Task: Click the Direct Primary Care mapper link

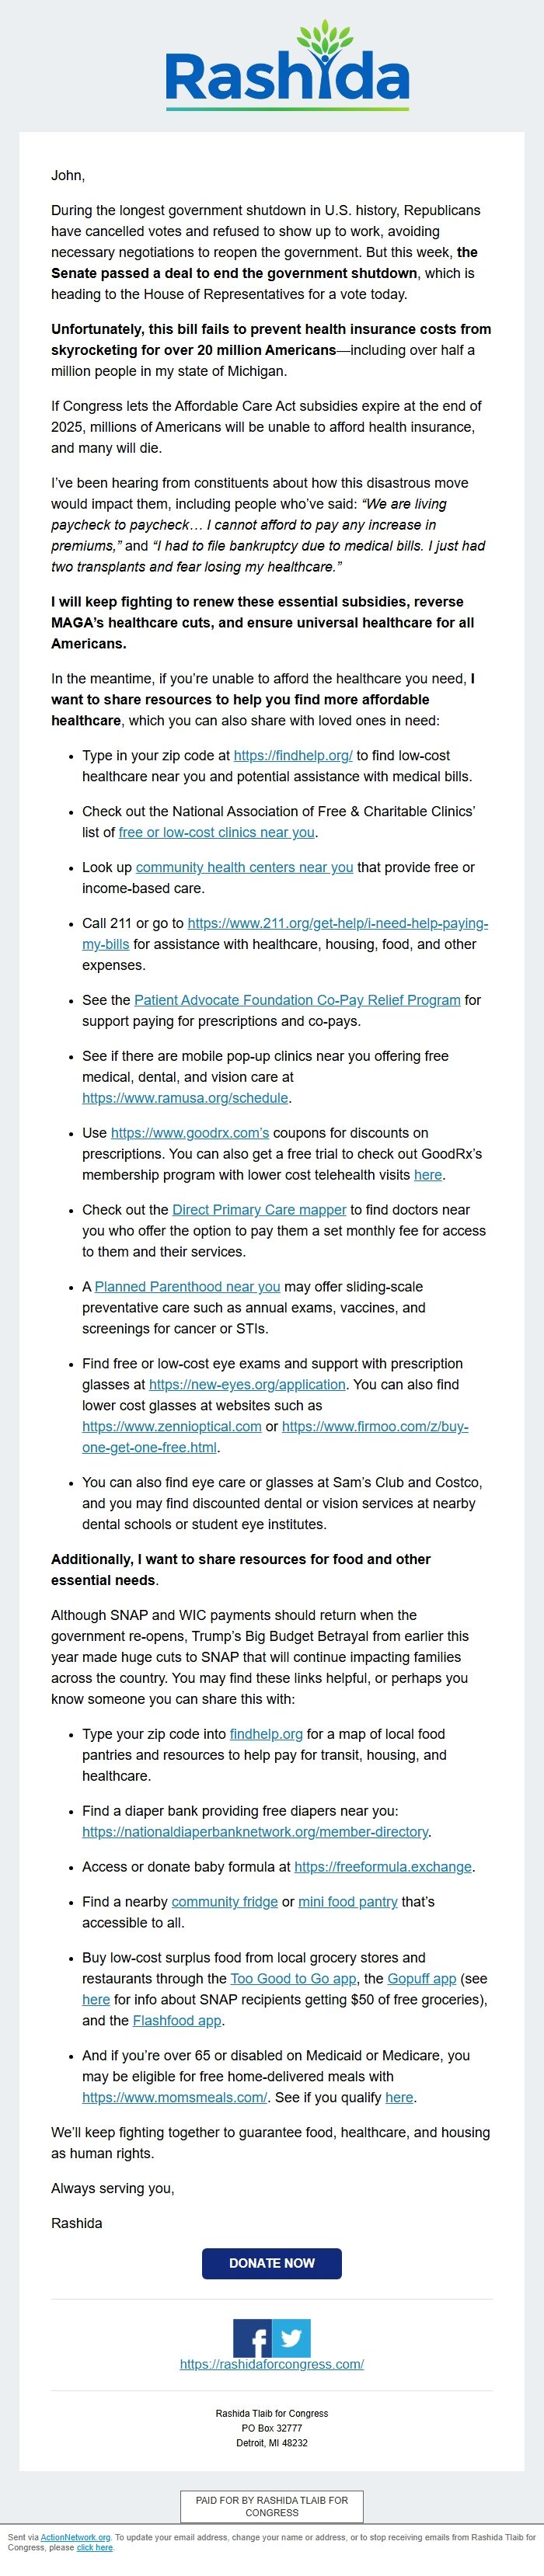Action: click(260, 1209)
